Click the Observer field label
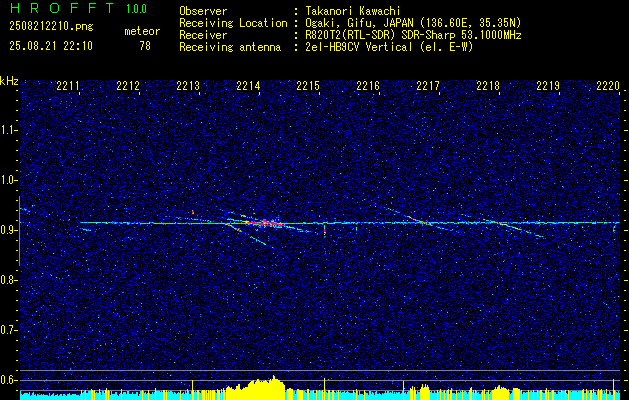The height and width of the screenshot is (400, 629). point(203,11)
